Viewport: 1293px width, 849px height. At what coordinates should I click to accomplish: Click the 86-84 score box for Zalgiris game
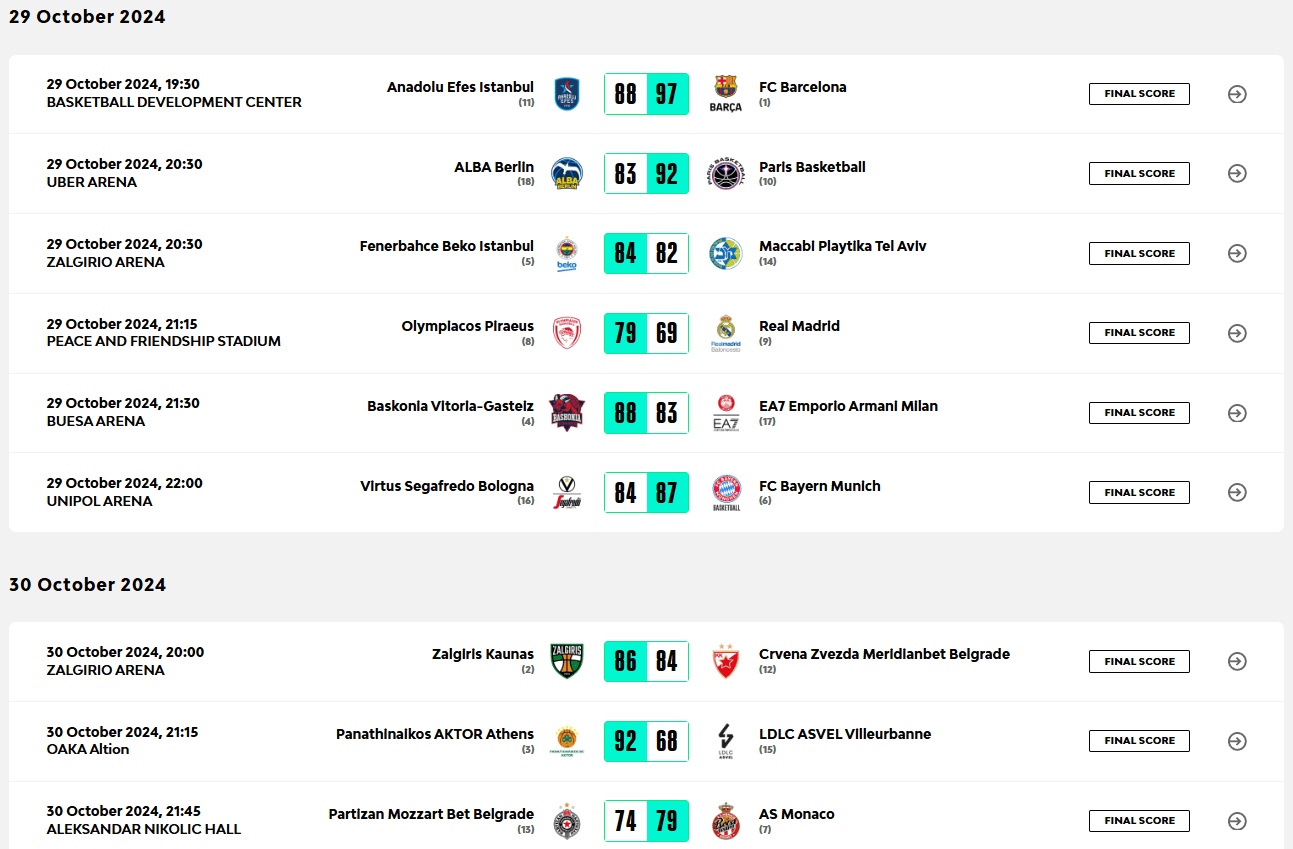tap(646, 661)
